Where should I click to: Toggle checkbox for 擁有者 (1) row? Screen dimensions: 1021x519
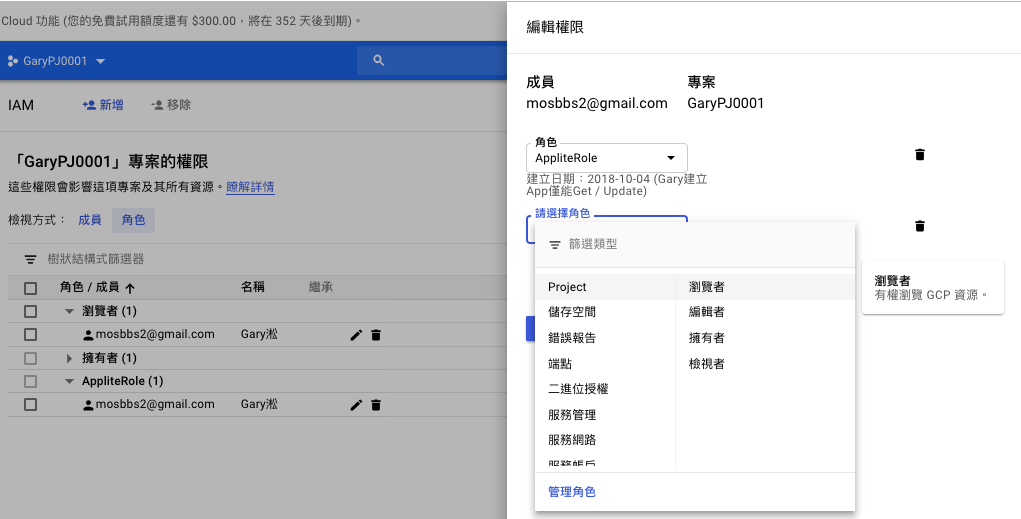(x=31, y=358)
